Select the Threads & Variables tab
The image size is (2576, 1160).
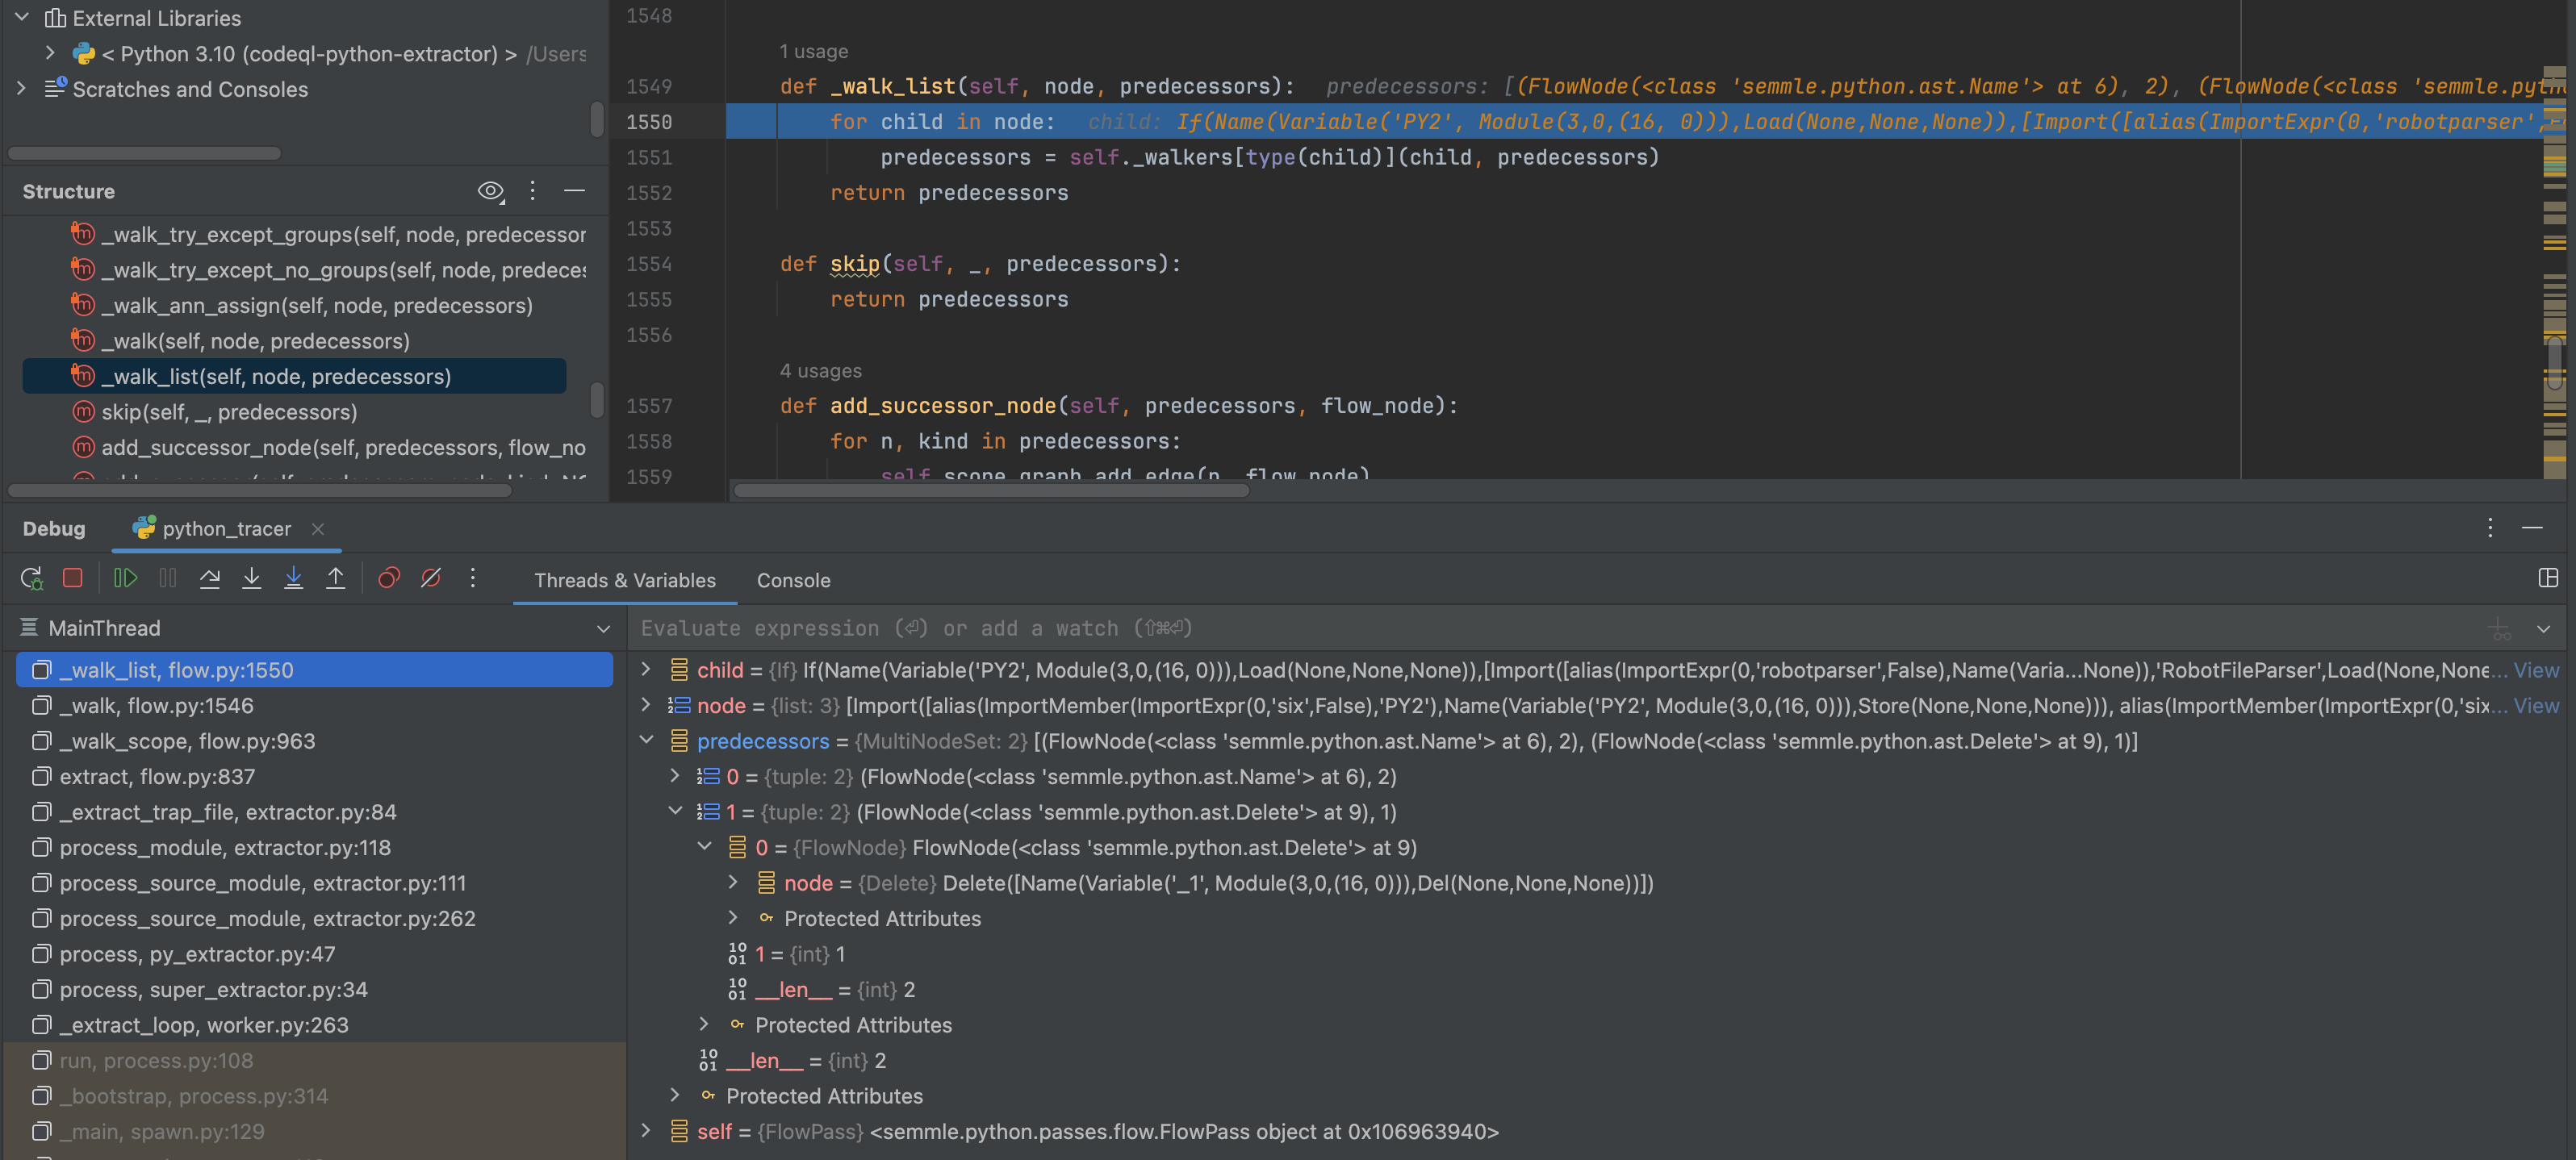625,581
